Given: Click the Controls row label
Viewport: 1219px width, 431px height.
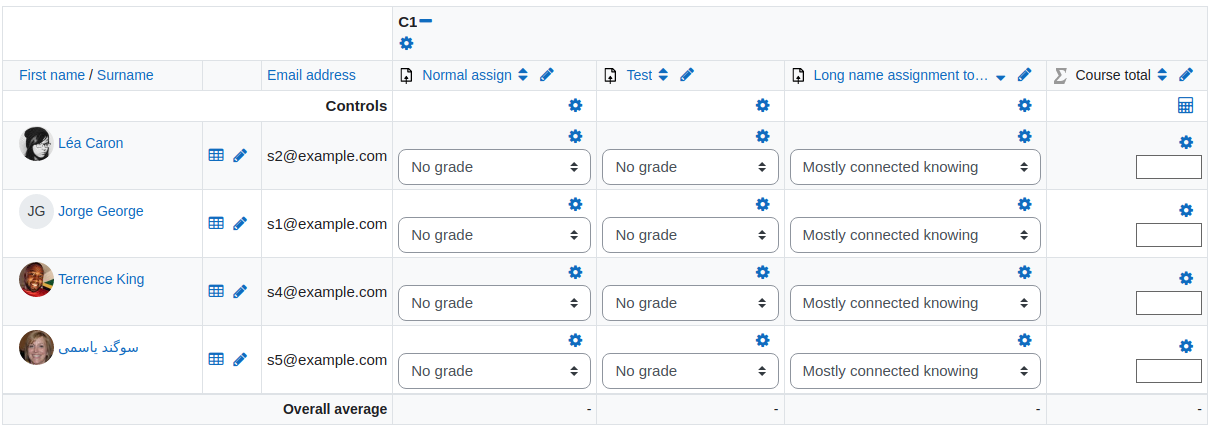Looking at the screenshot, I should [x=356, y=105].
